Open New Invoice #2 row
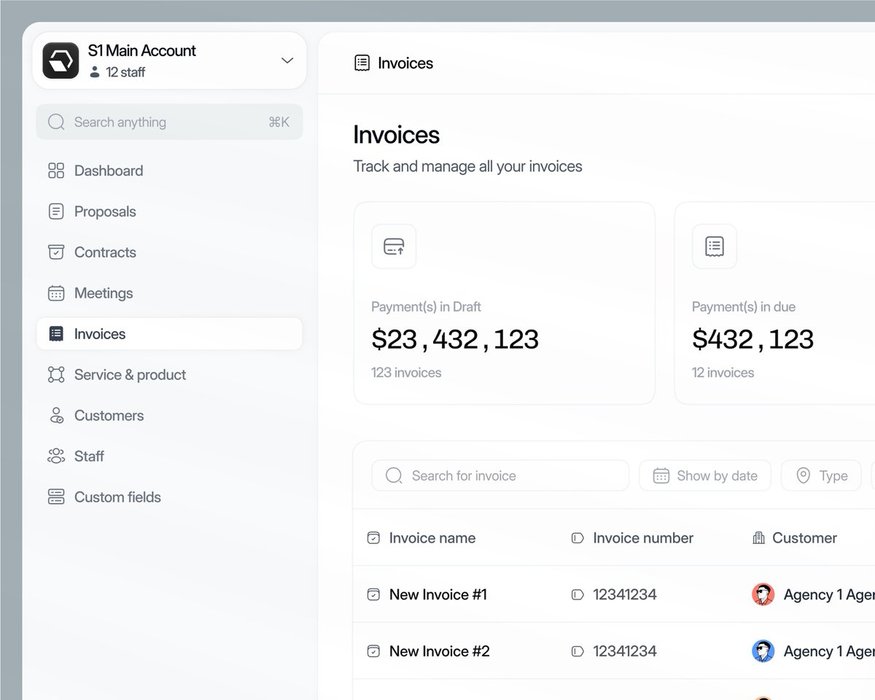The height and width of the screenshot is (700, 875). click(440, 651)
